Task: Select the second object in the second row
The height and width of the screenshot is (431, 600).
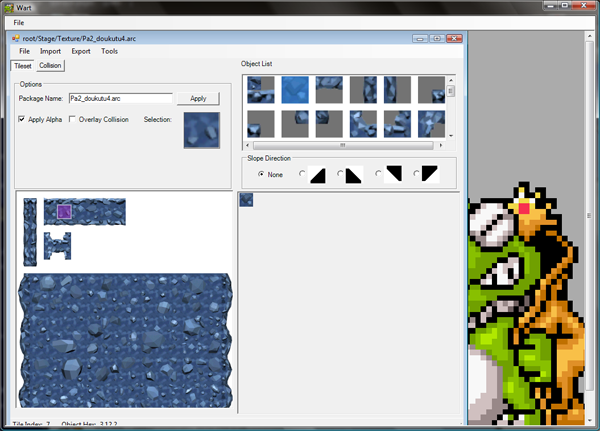Action: click(295, 124)
